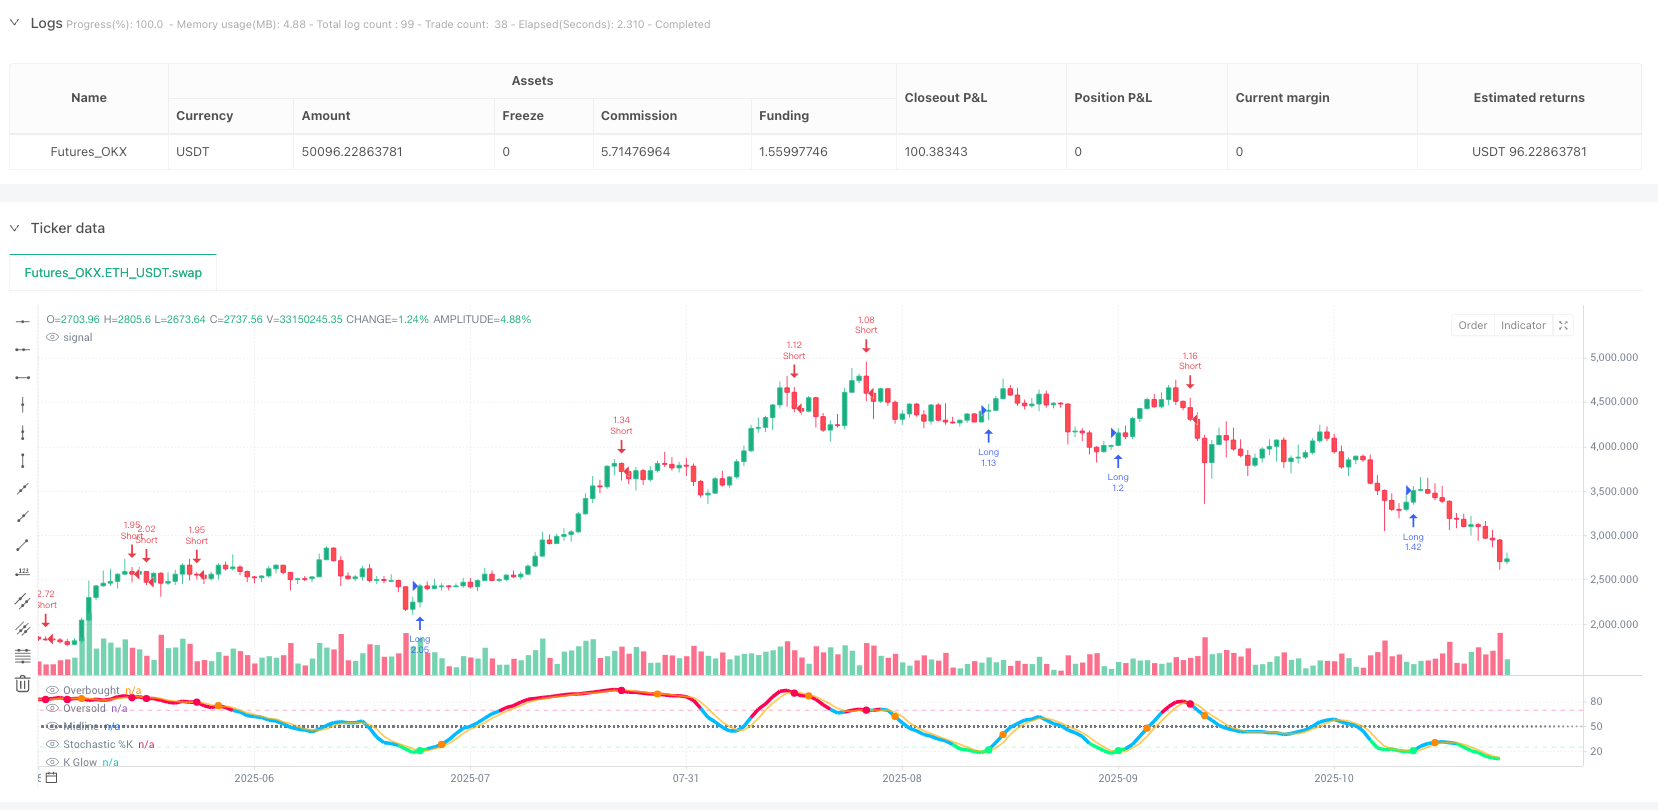Hide the Overbought line with its eye icon
Screen dimensions: 1658x810
[53, 690]
